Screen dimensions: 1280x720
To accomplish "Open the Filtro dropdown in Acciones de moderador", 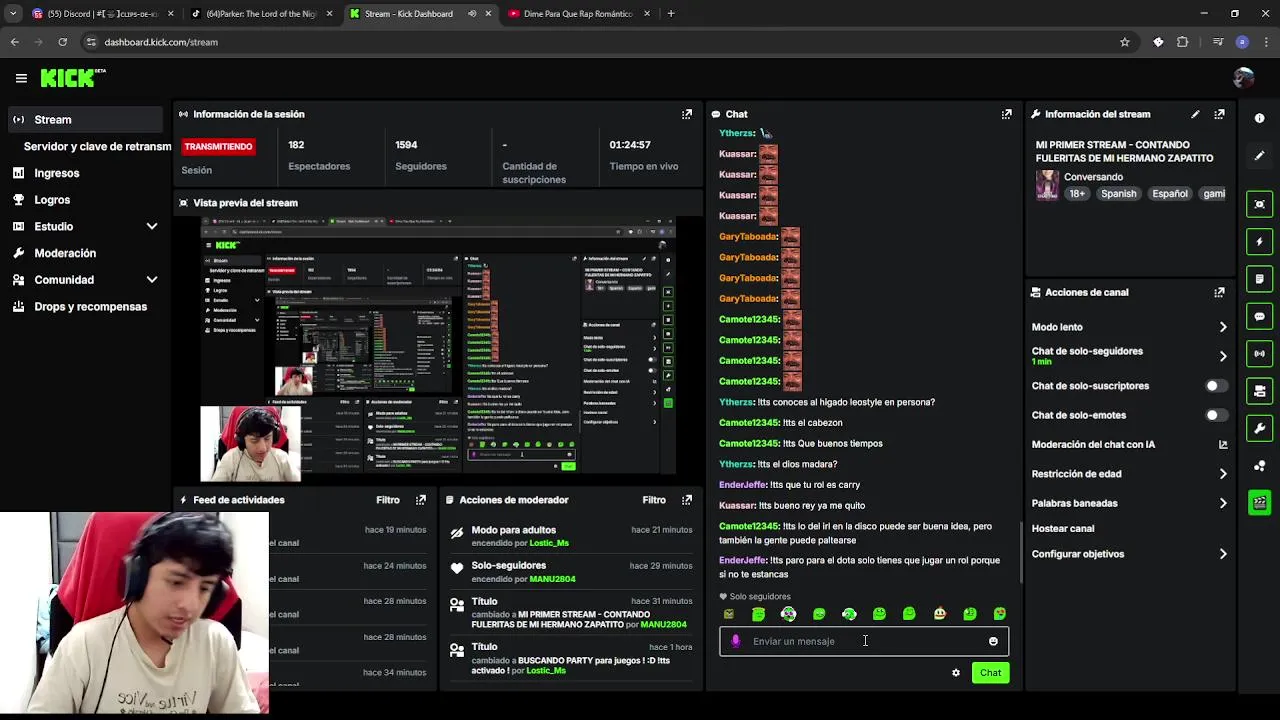I will click(654, 500).
